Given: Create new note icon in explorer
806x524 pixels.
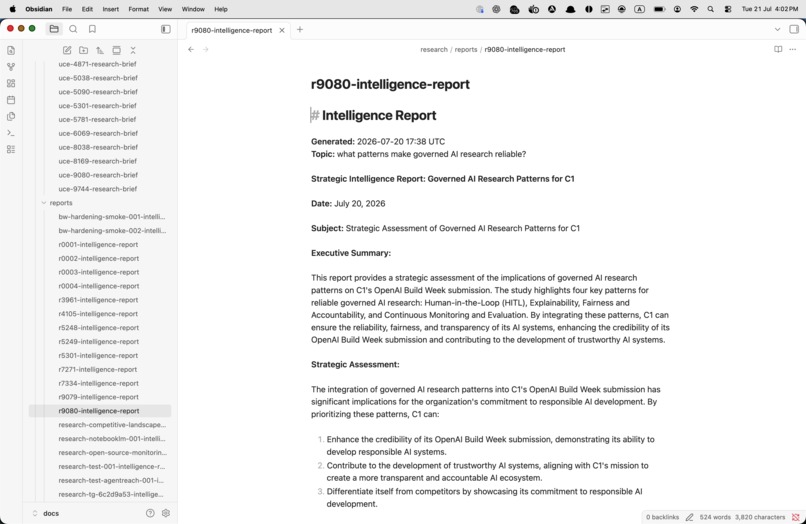Looking at the screenshot, I should (67, 50).
